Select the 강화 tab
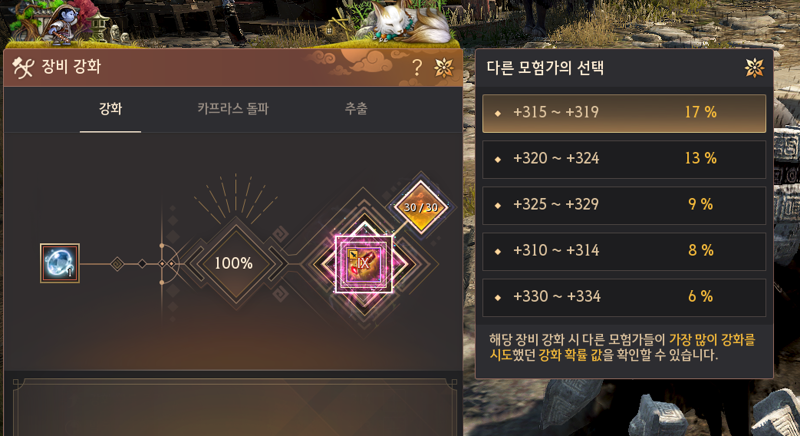Viewport: 800px width, 436px height. pyautogui.click(x=110, y=109)
